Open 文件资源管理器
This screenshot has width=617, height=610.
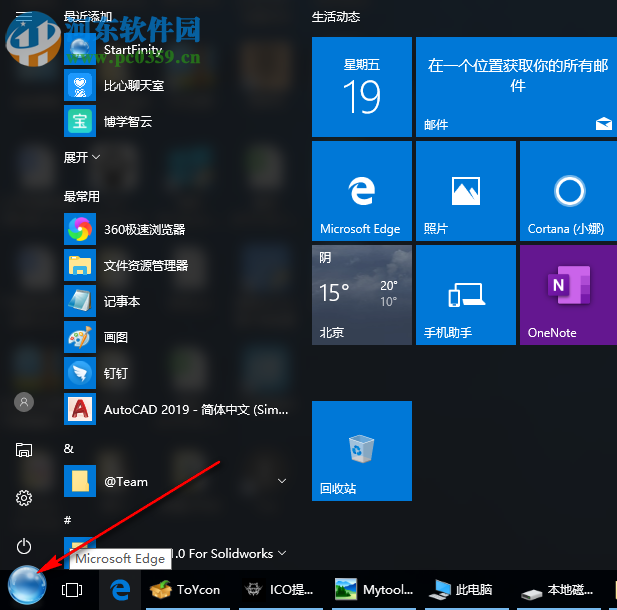click(x=177, y=265)
